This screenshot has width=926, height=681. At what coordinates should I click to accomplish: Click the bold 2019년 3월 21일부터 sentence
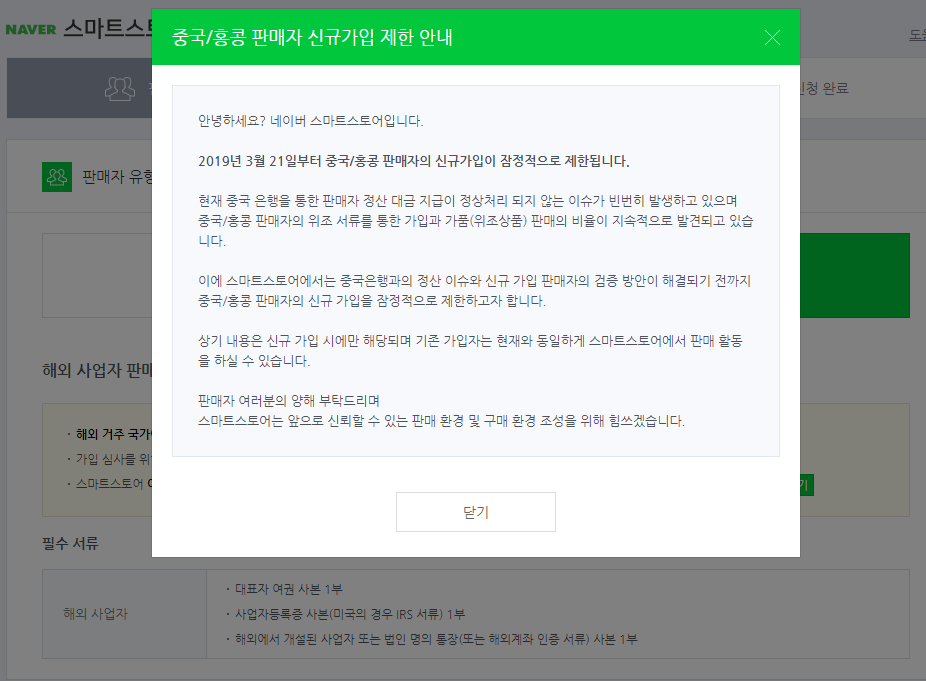tap(413, 161)
